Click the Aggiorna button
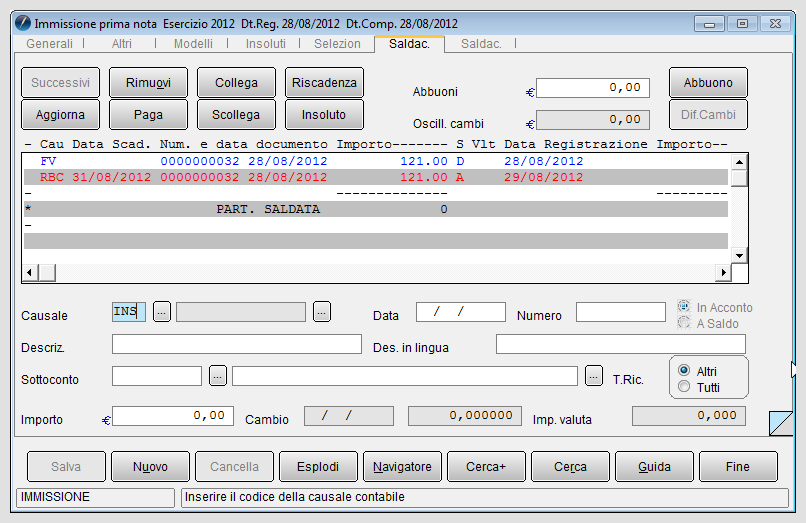806x523 pixels. pyautogui.click(x=61, y=114)
